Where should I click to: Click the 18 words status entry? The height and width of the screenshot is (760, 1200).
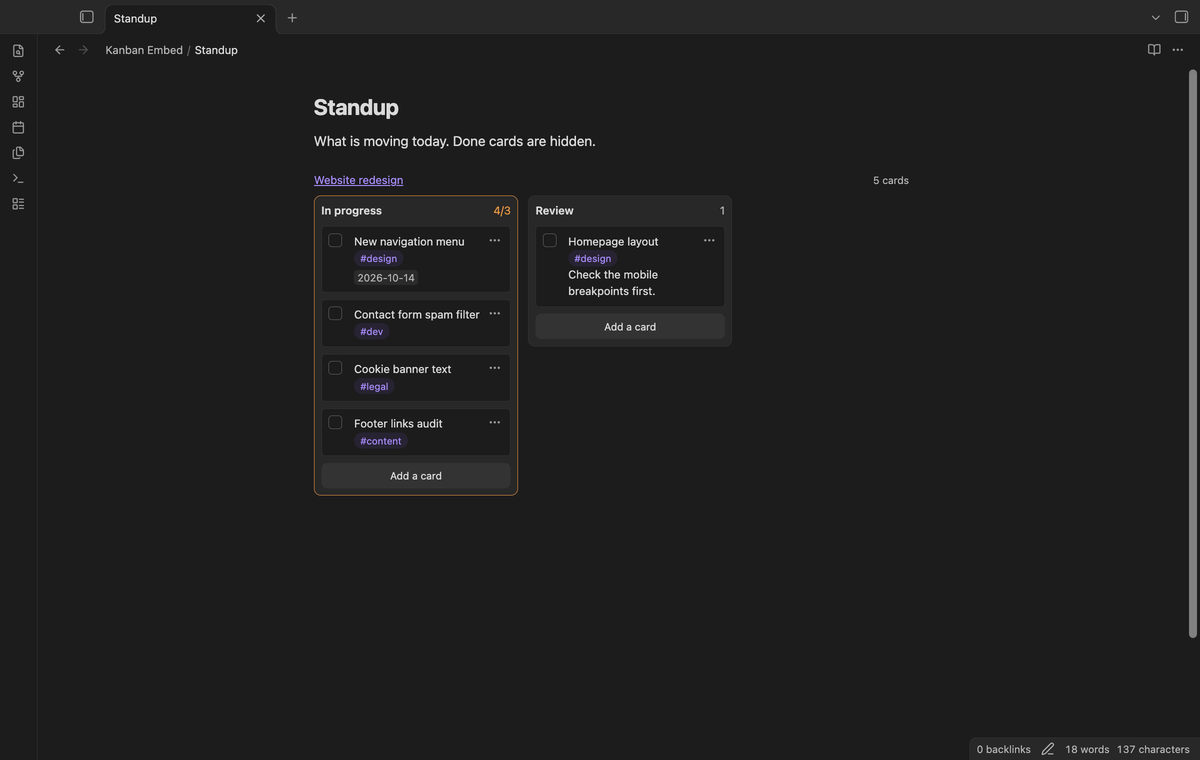pyautogui.click(x=1087, y=749)
